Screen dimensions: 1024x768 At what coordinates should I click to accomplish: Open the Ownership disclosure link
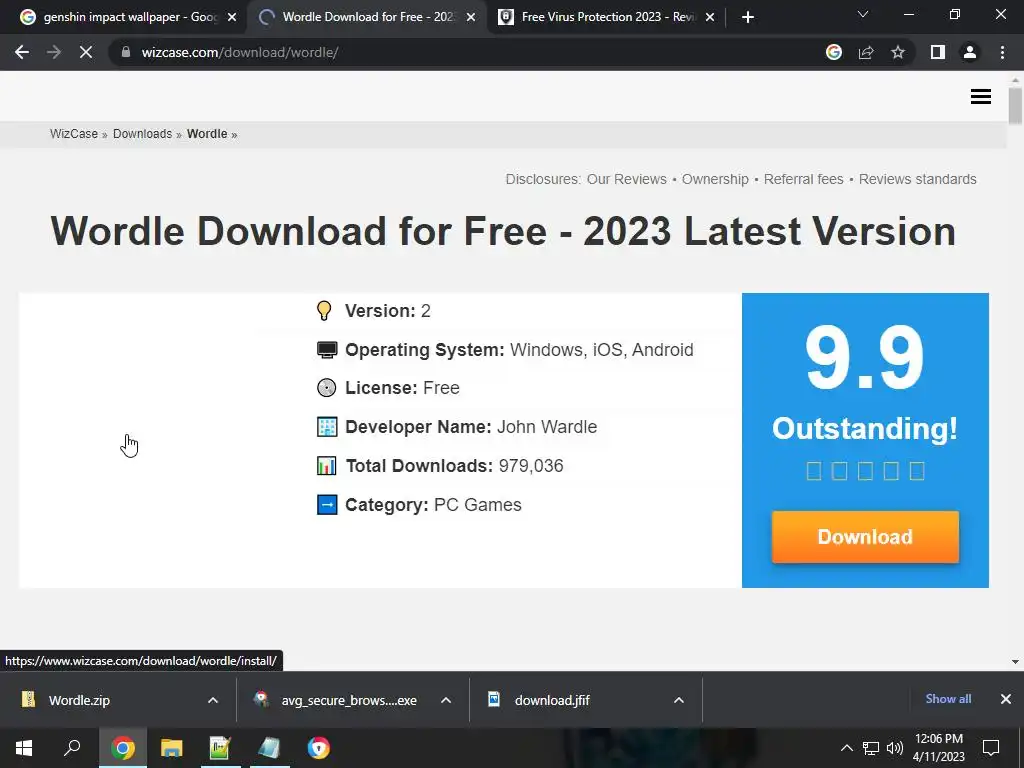pyautogui.click(x=715, y=179)
